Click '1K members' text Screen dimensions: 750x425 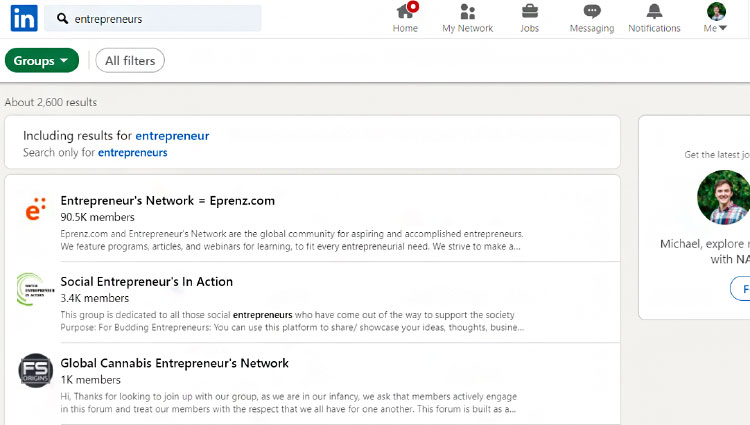click(x=90, y=380)
